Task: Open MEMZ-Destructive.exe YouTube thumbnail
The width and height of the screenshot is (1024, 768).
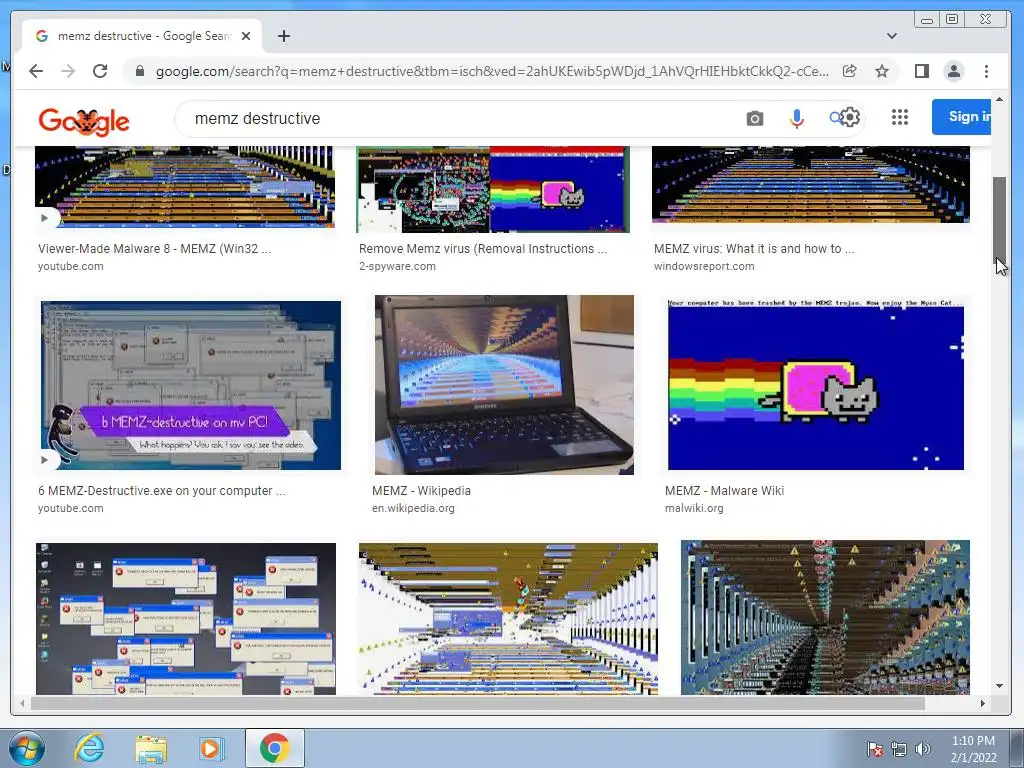Action: click(x=191, y=385)
